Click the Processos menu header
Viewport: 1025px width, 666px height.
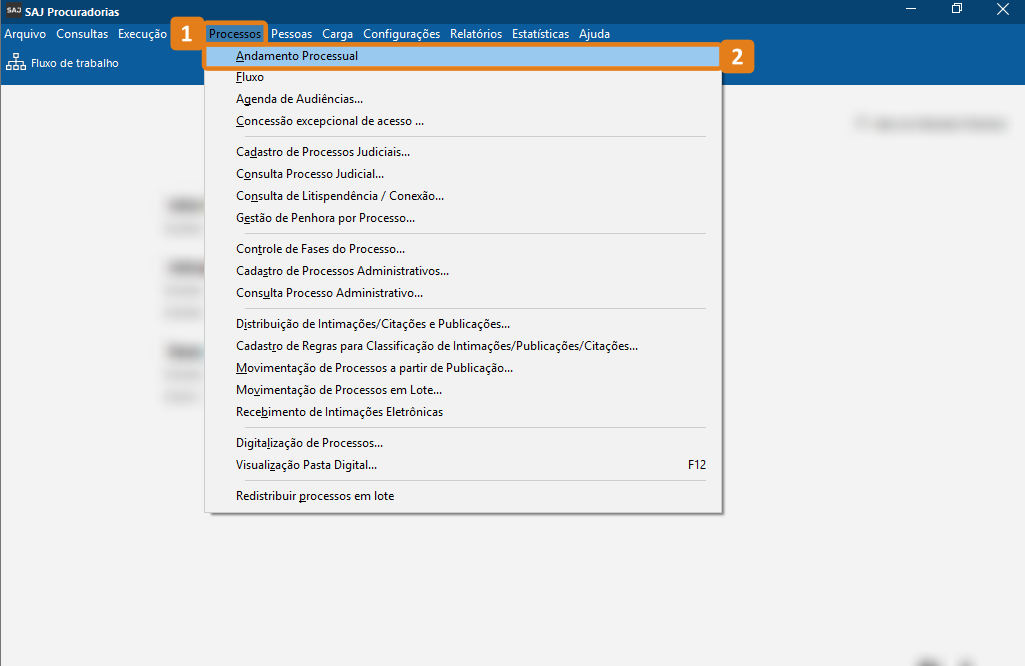click(x=235, y=34)
